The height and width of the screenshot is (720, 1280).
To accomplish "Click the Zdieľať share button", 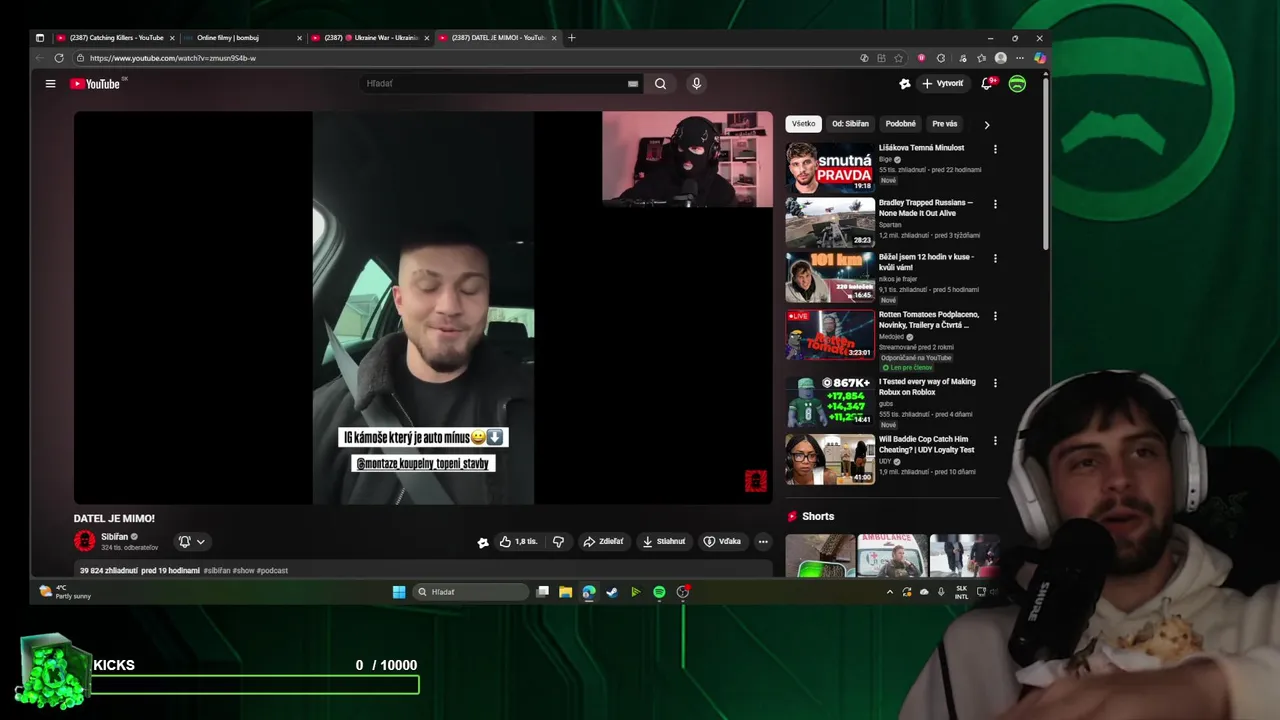I will pyautogui.click(x=603, y=541).
